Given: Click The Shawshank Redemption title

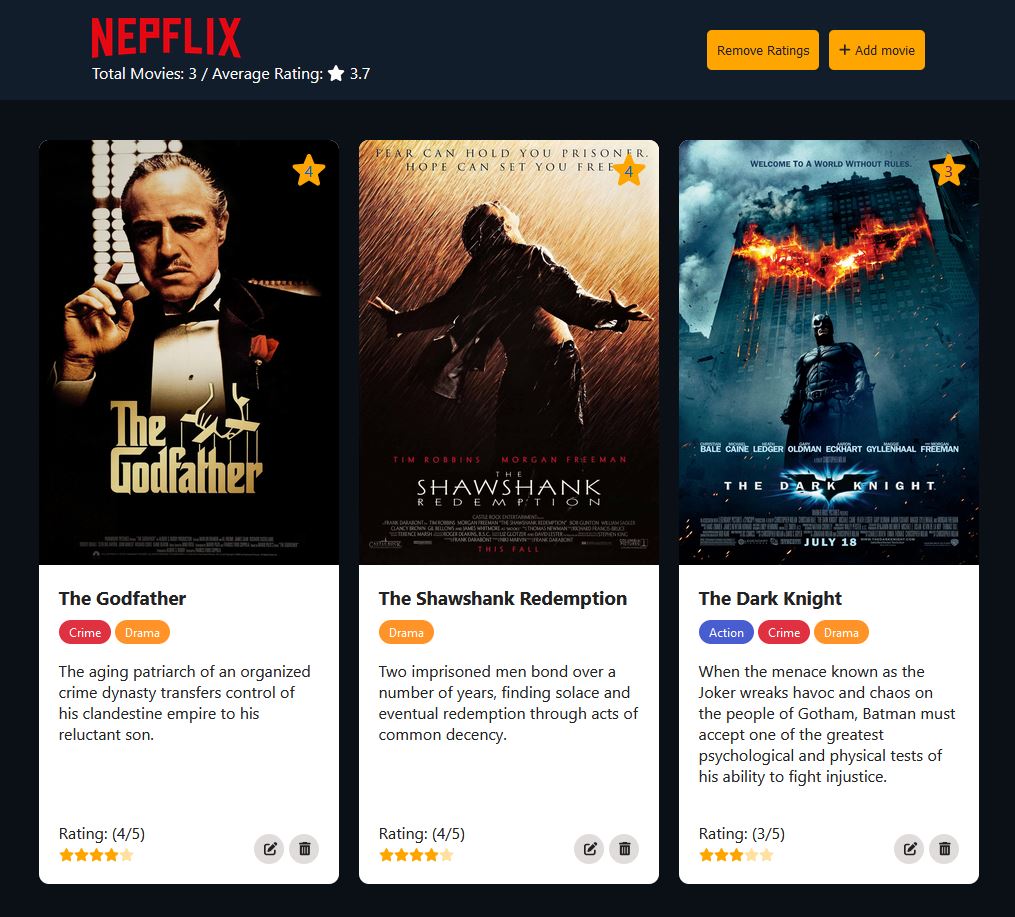Looking at the screenshot, I should point(503,598).
